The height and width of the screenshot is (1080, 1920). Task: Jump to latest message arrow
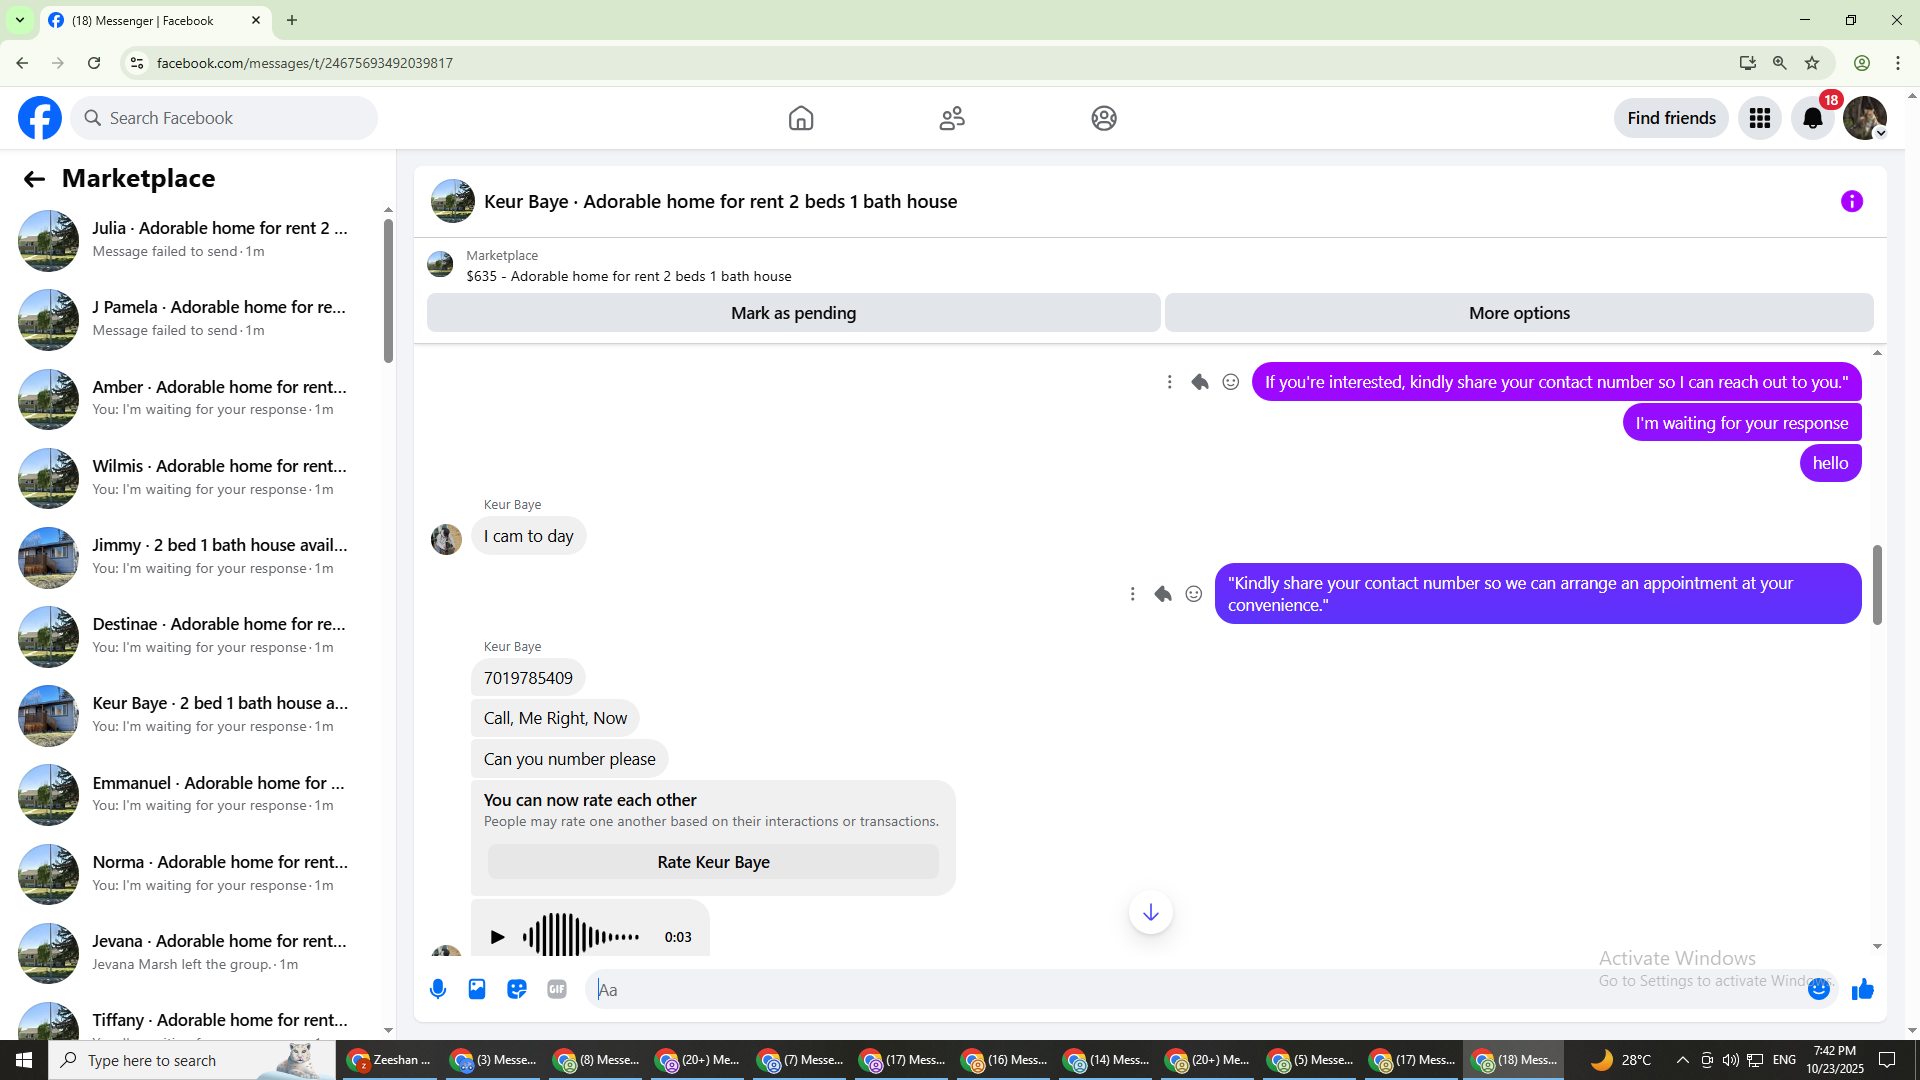[x=1150, y=912]
